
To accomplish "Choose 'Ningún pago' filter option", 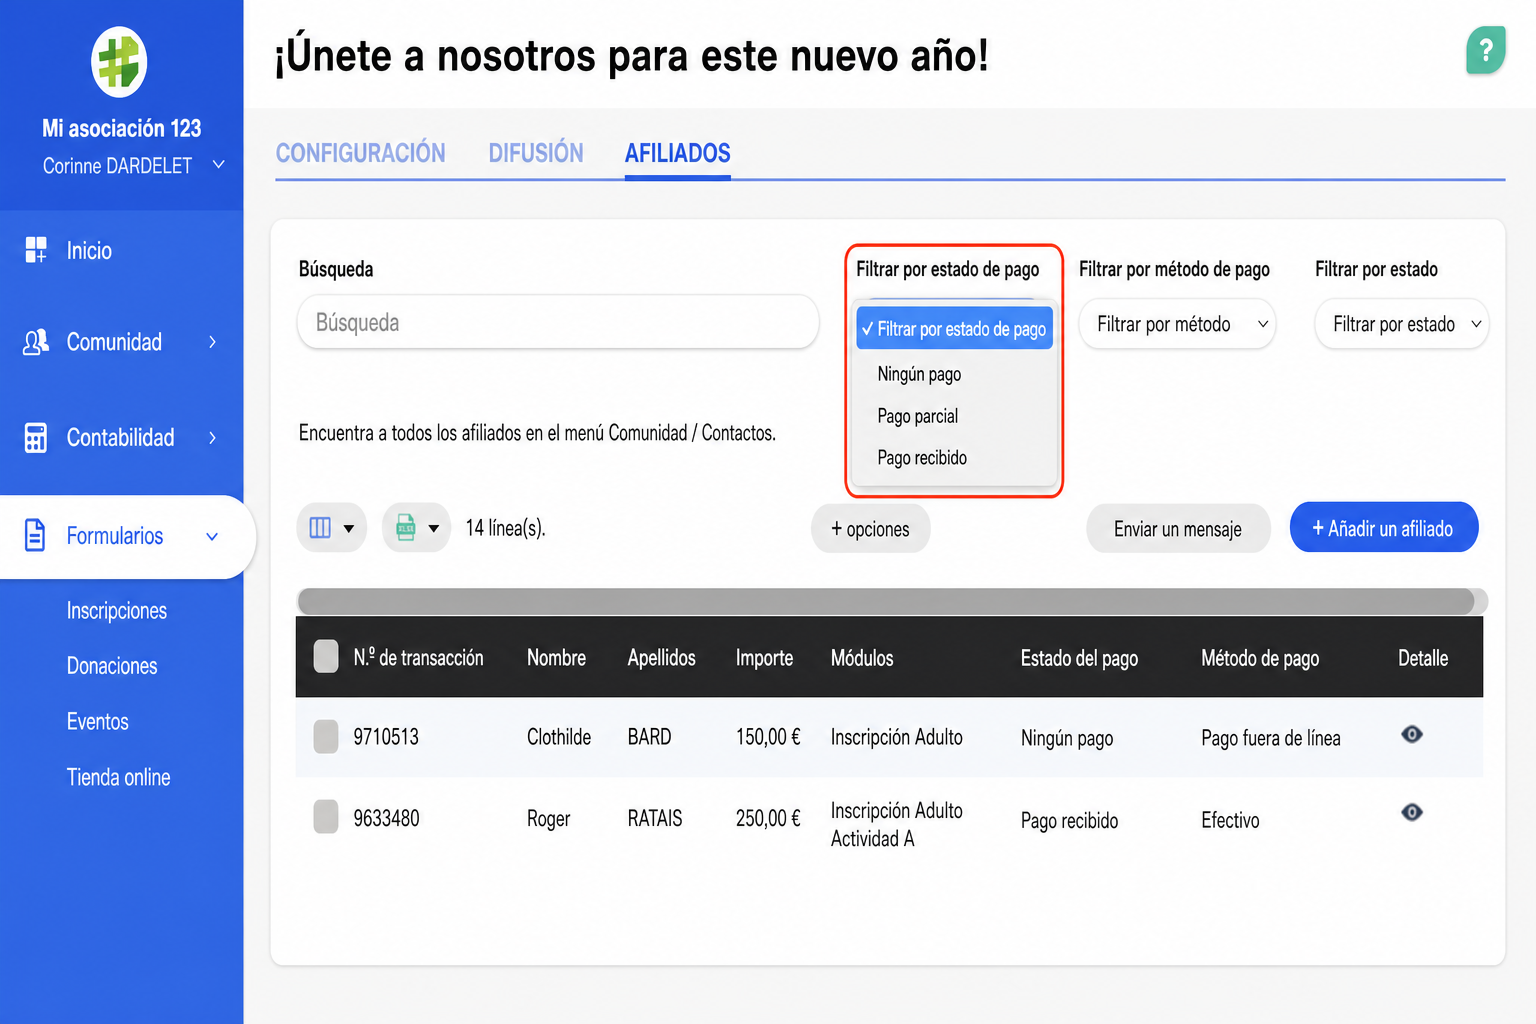I will click(919, 374).
